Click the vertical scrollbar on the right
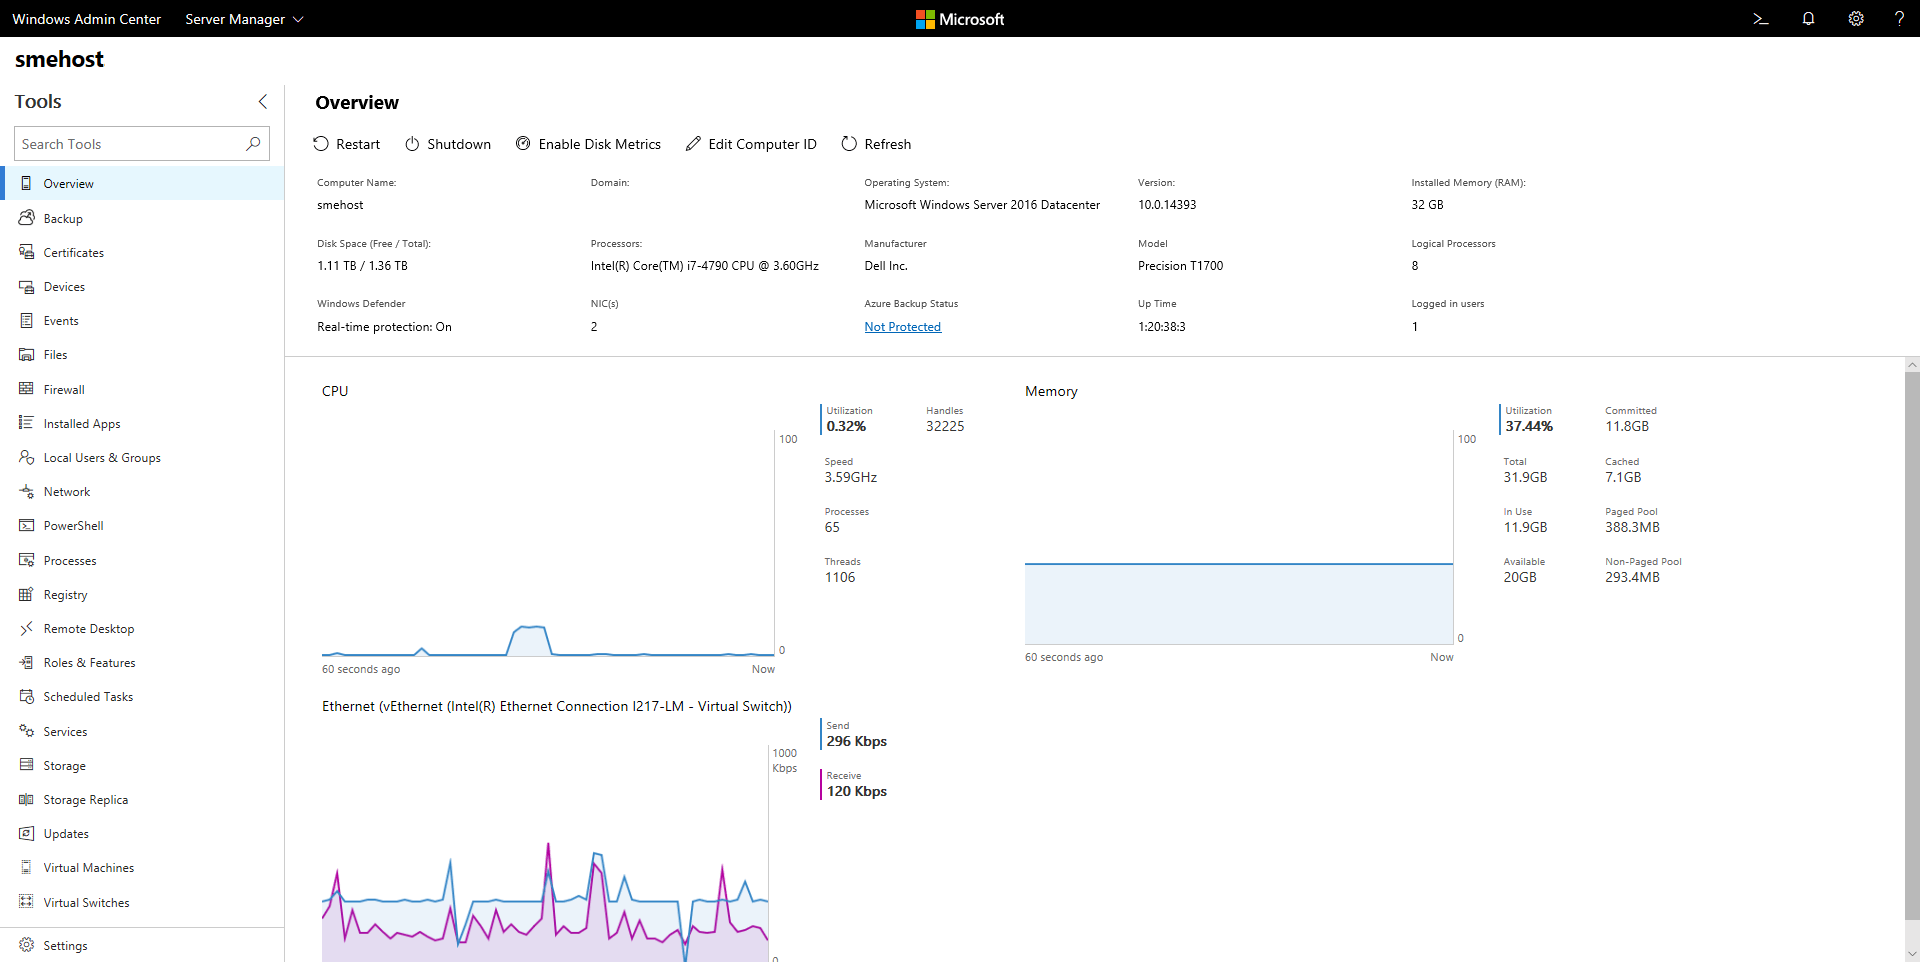This screenshot has height=962, width=1920. pos(1912,650)
